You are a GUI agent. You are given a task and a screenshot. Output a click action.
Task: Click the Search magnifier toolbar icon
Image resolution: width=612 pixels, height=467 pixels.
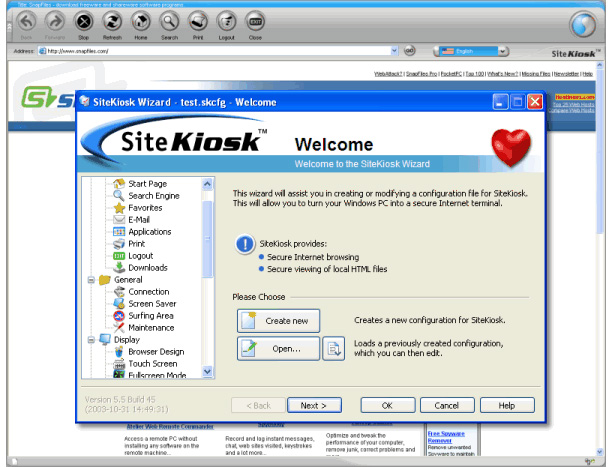click(169, 21)
